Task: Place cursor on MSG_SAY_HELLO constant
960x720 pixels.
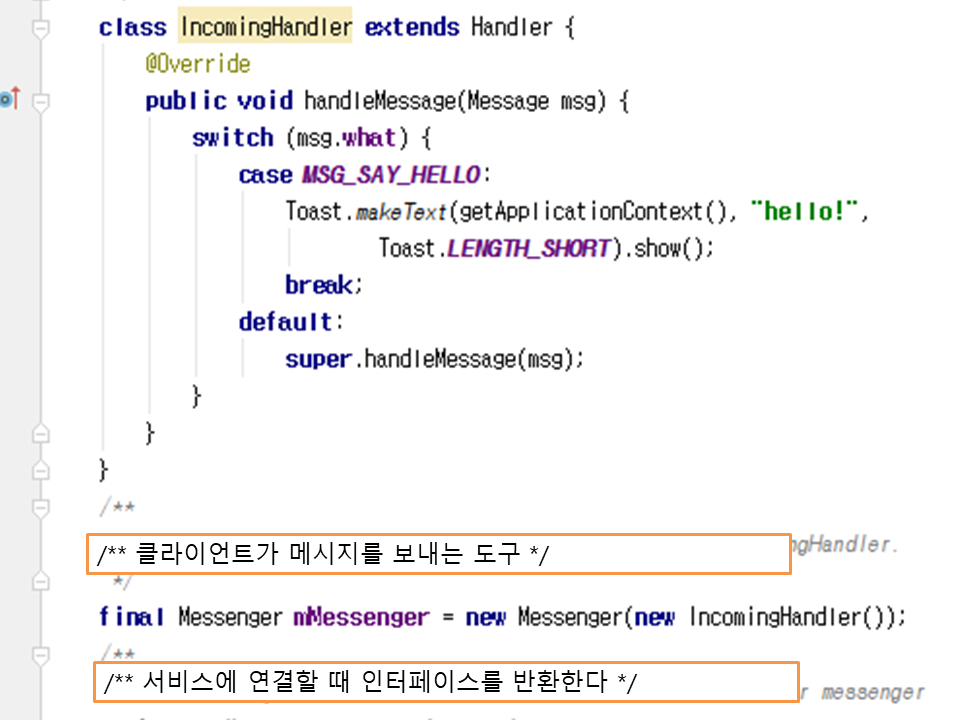Action: 390,175
